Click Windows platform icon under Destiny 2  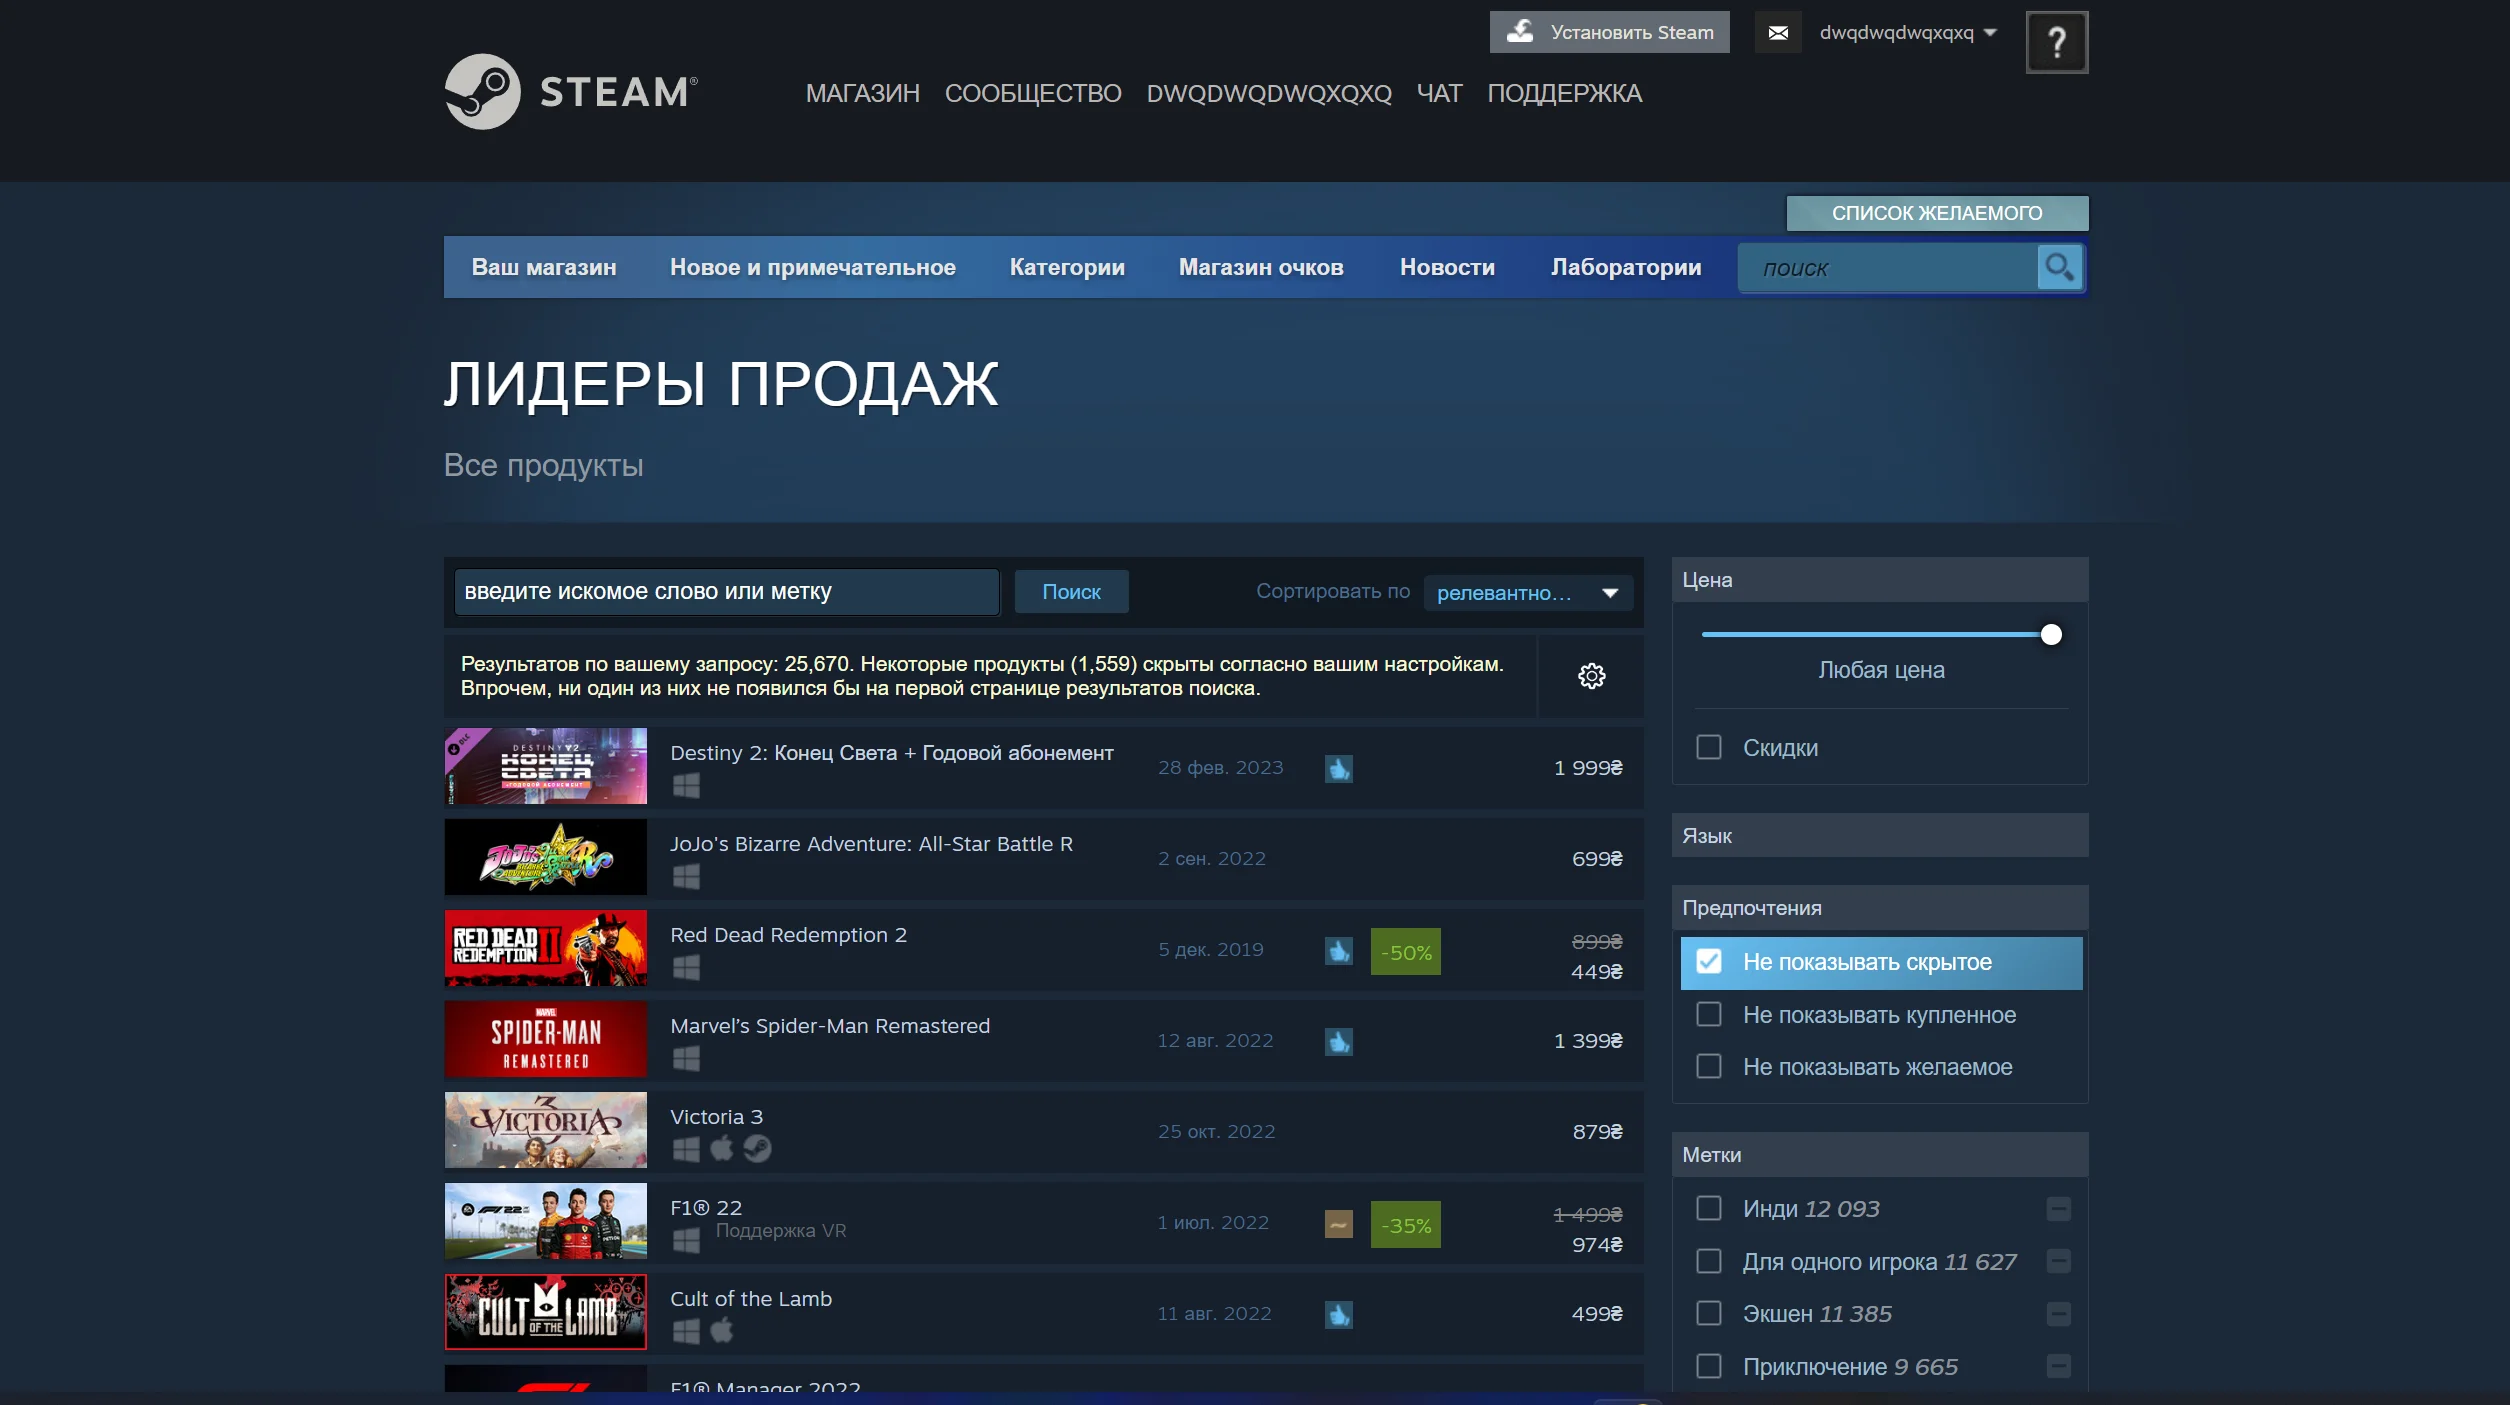[x=686, y=786]
